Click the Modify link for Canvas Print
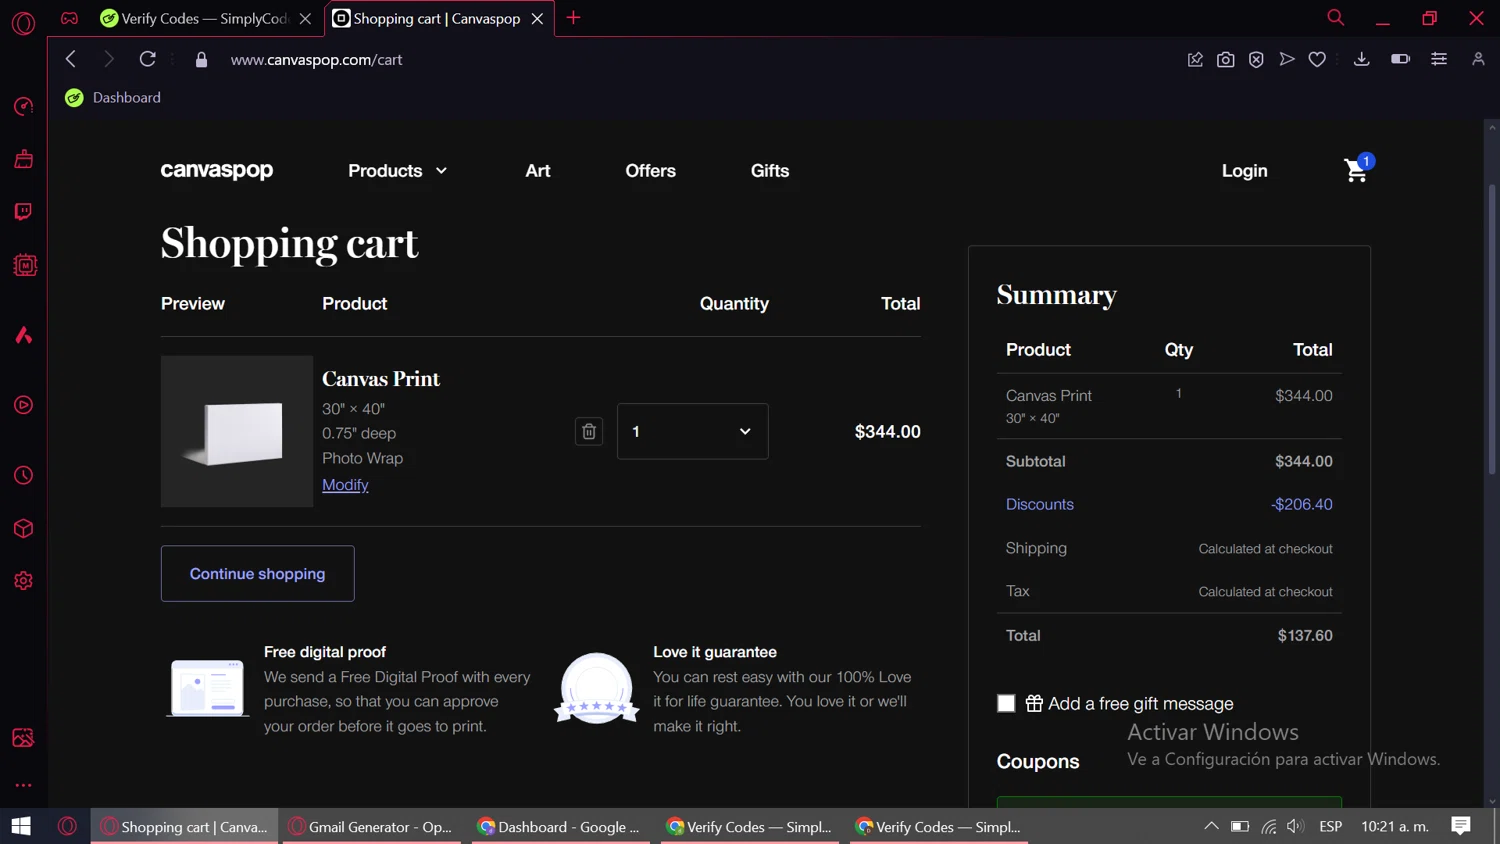1500x844 pixels. [345, 484]
